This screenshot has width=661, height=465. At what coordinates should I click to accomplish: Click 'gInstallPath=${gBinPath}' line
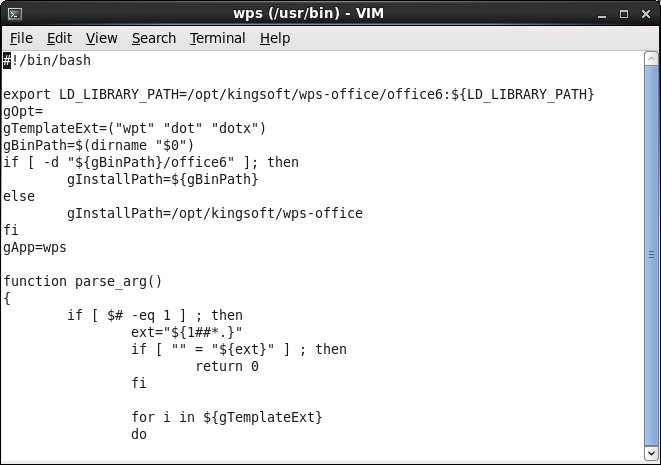tap(162, 179)
